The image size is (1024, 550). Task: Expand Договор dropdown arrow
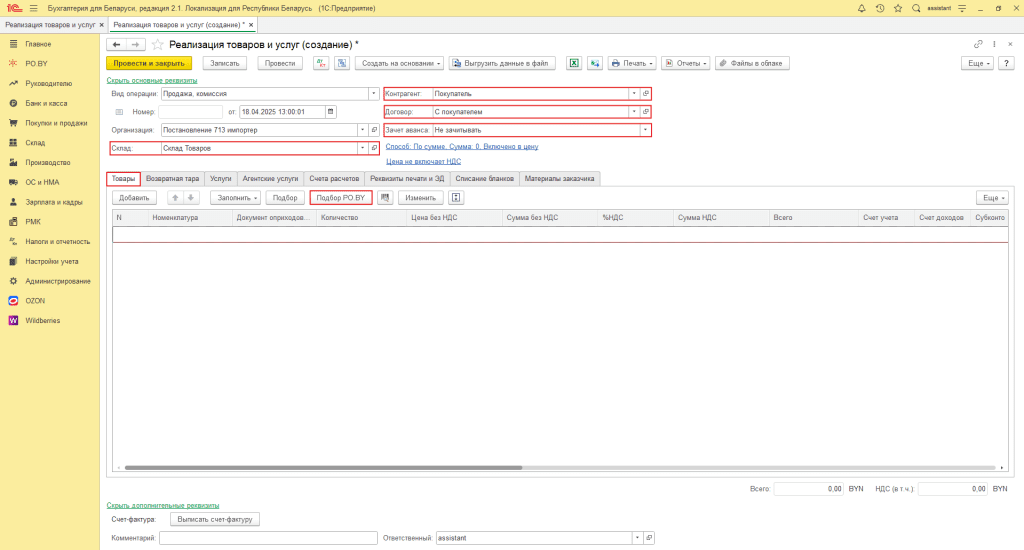pyautogui.click(x=634, y=112)
